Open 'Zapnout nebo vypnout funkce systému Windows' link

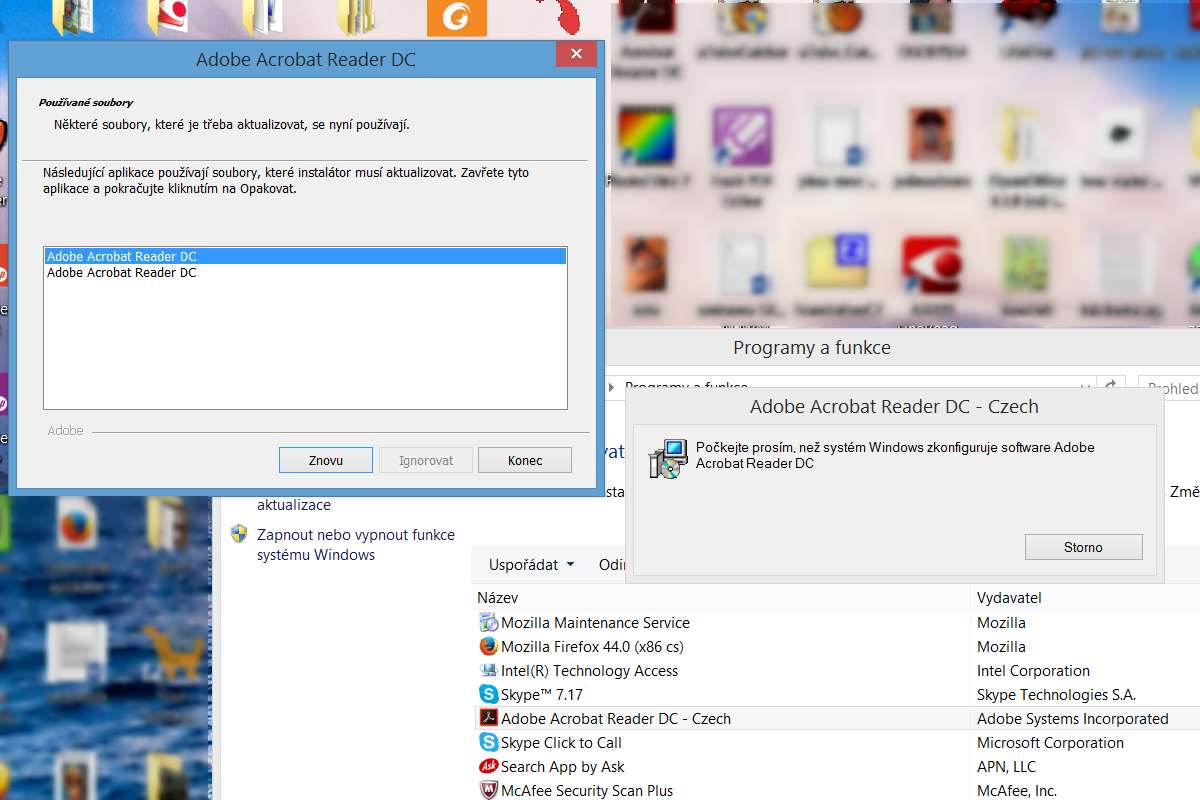(356, 545)
